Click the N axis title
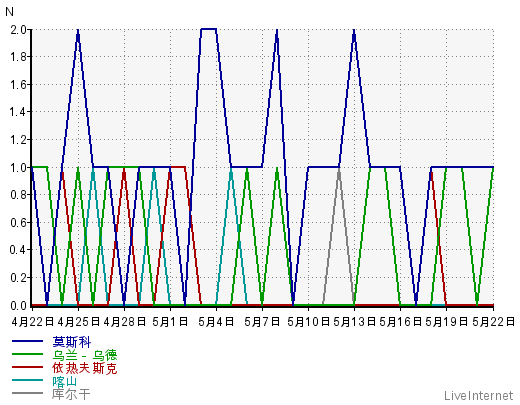 click(9, 12)
